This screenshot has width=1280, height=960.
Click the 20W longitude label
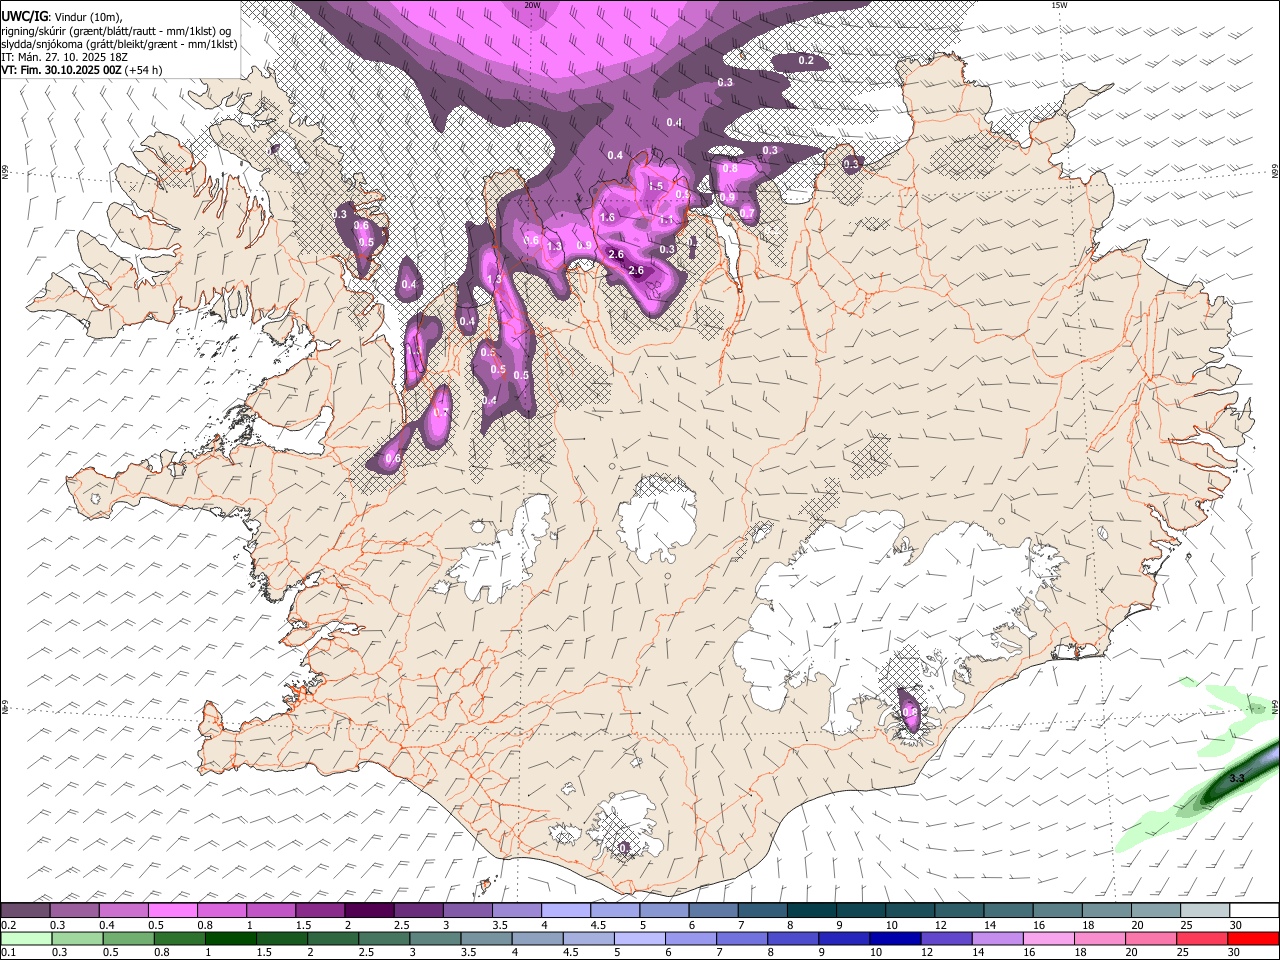coord(532,5)
